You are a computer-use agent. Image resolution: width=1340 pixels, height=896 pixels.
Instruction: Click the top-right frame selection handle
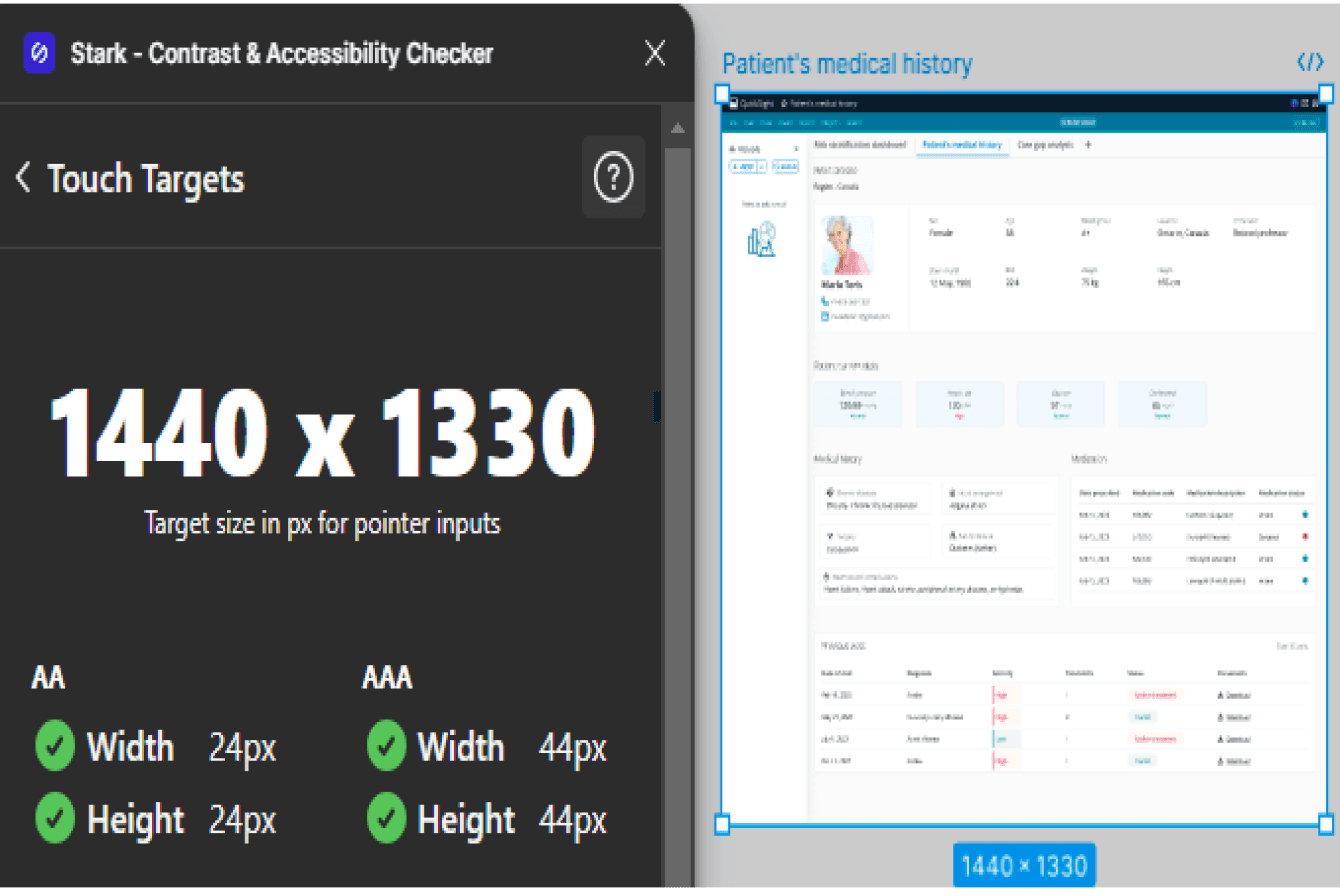1326,93
